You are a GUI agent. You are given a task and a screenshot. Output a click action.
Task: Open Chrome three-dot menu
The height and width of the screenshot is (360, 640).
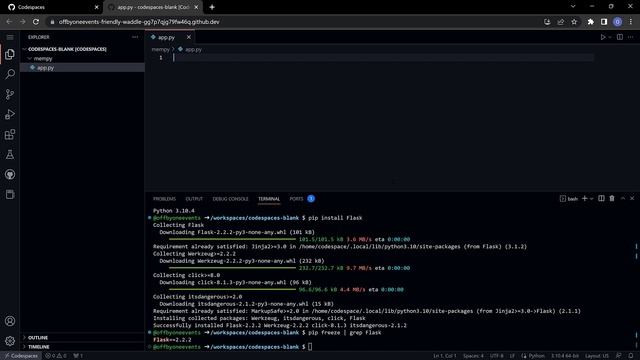(x=631, y=22)
